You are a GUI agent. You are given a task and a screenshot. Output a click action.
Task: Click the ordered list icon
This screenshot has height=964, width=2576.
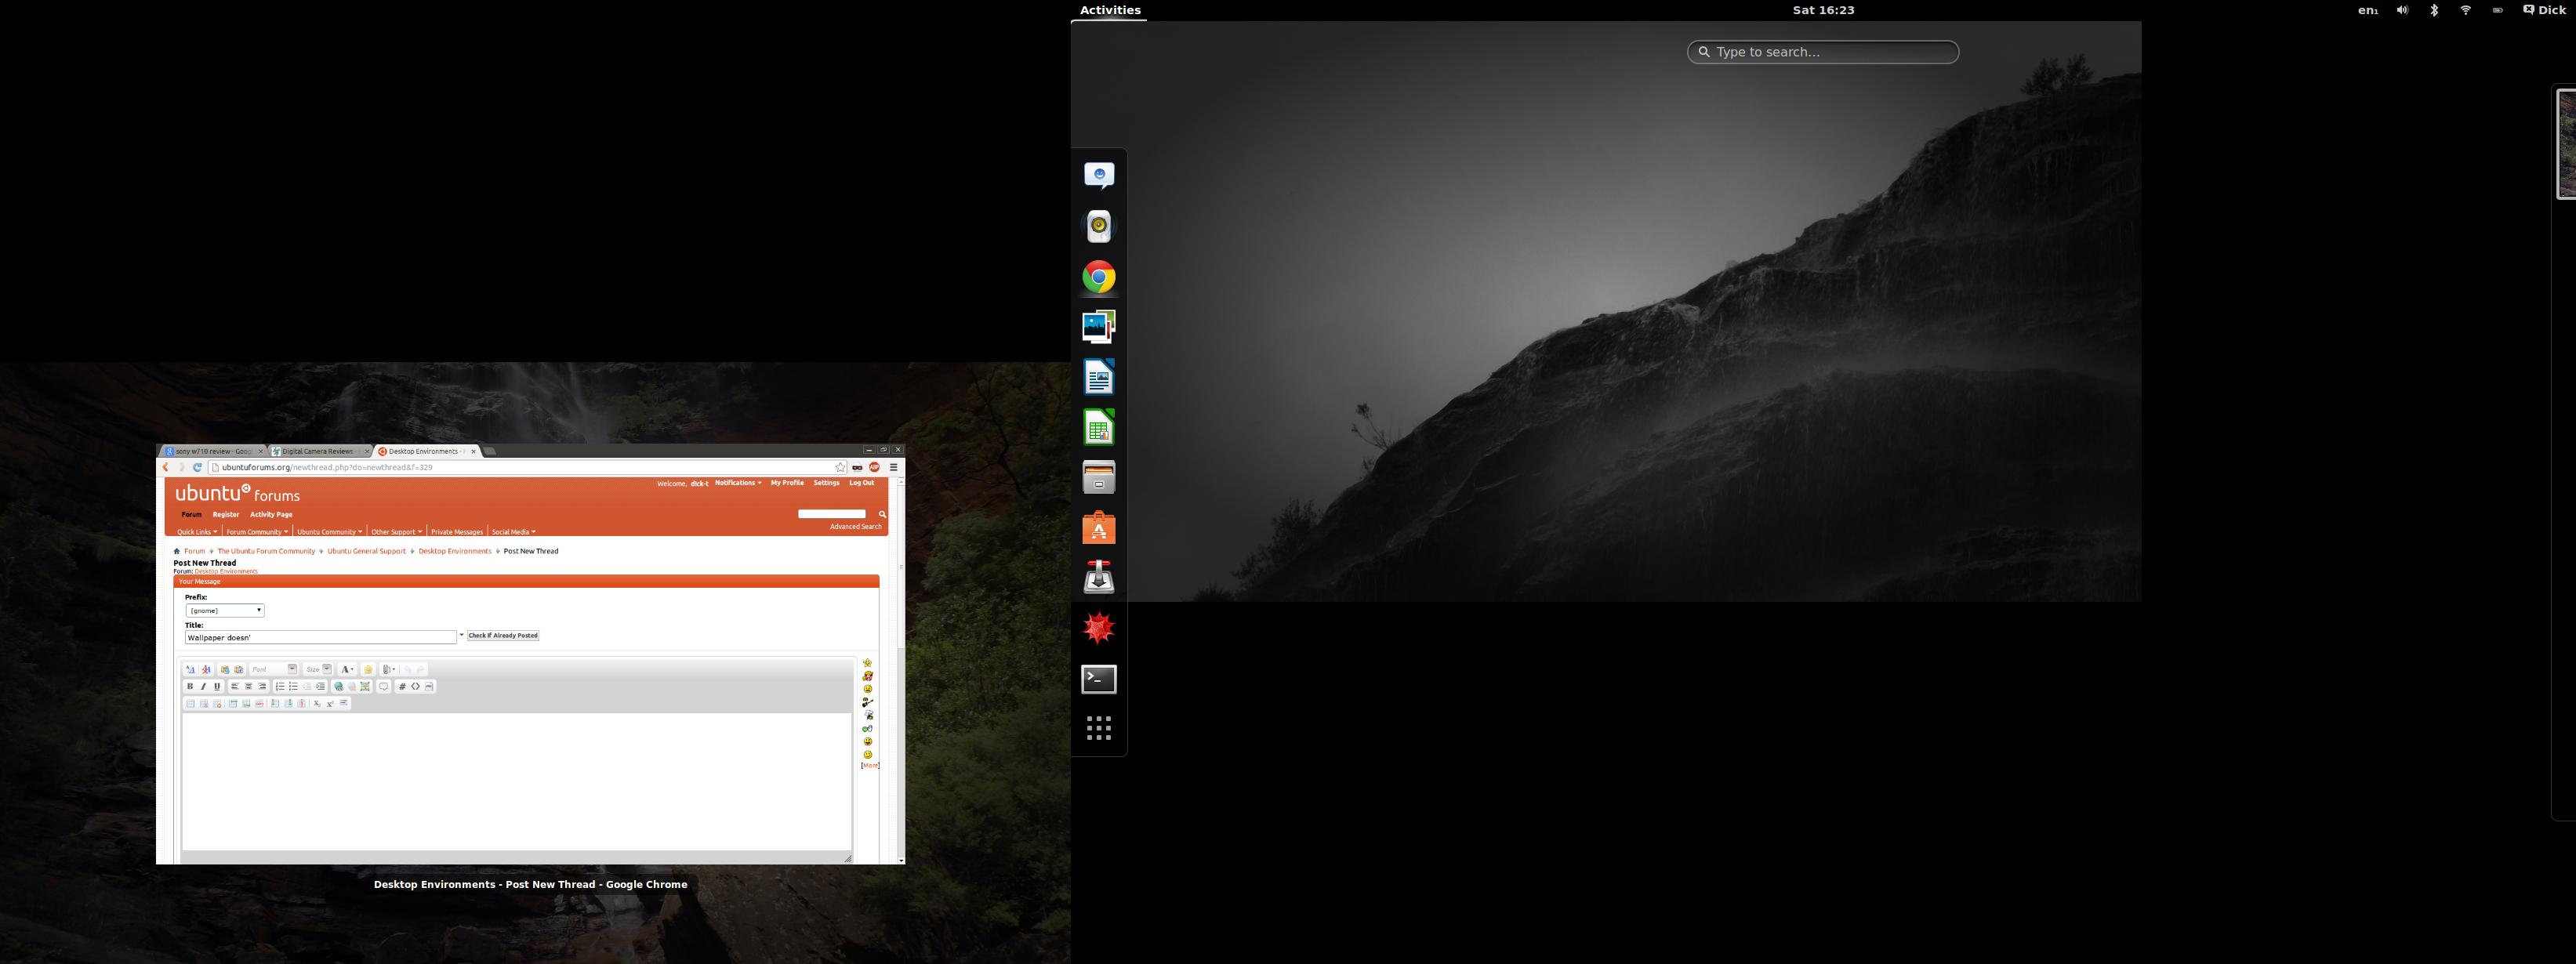(x=280, y=686)
